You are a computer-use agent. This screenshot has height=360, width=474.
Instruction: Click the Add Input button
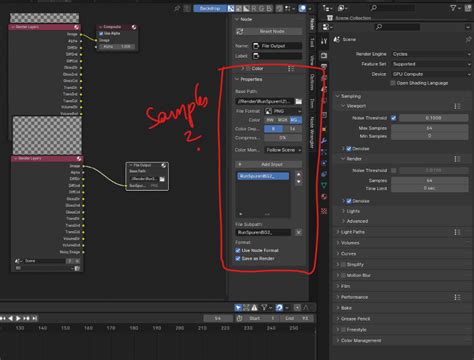269,164
